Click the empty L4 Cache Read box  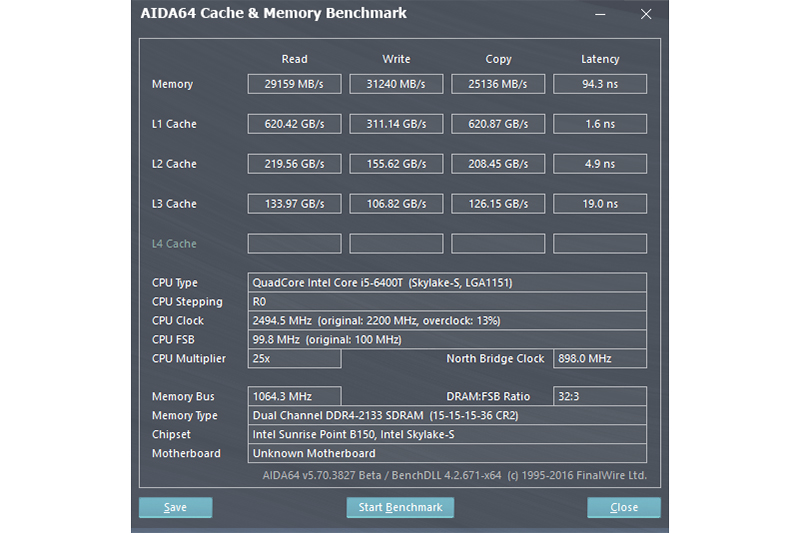pos(294,244)
